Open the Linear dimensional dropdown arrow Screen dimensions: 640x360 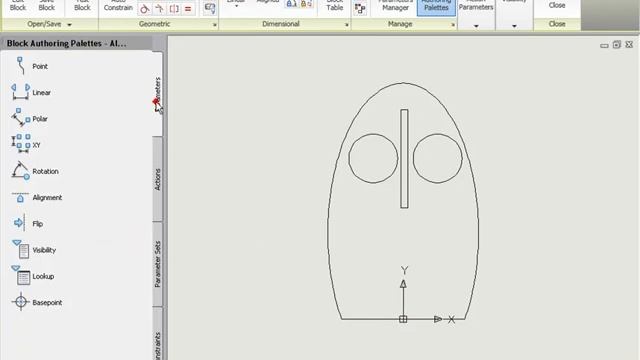[x=236, y=6]
